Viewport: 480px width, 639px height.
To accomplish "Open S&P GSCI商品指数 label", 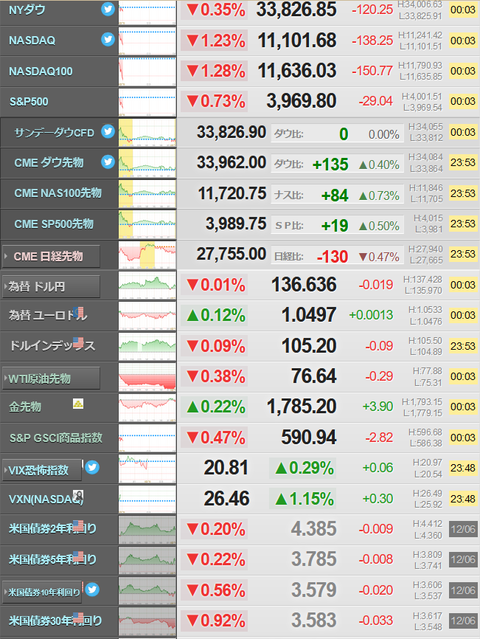I will [56, 438].
